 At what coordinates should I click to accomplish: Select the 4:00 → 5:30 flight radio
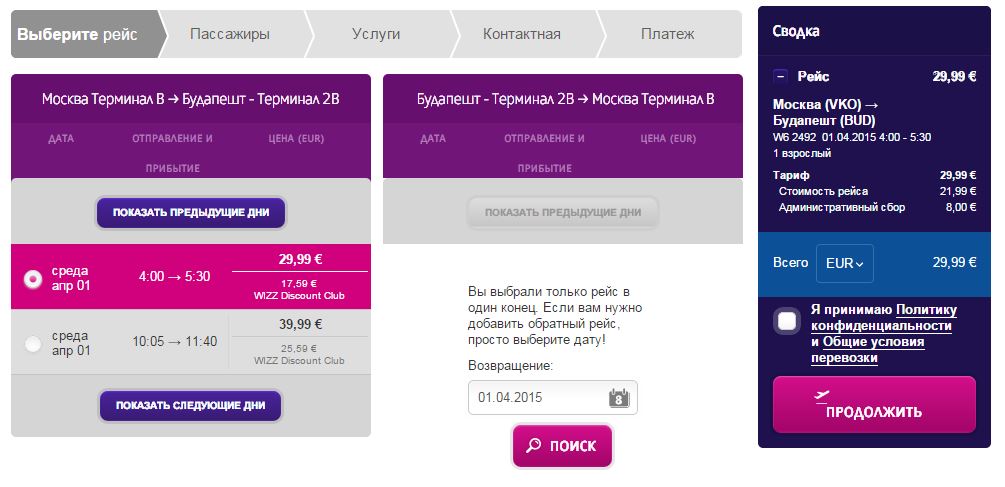coord(33,279)
